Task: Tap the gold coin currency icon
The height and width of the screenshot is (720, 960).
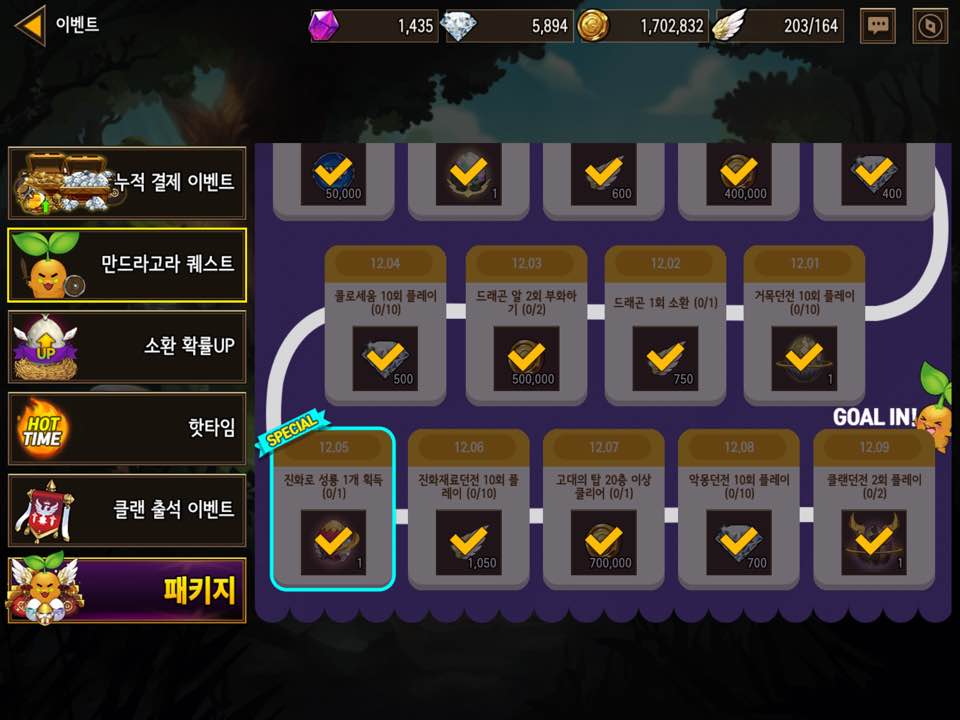Action: (x=593, y=26)
